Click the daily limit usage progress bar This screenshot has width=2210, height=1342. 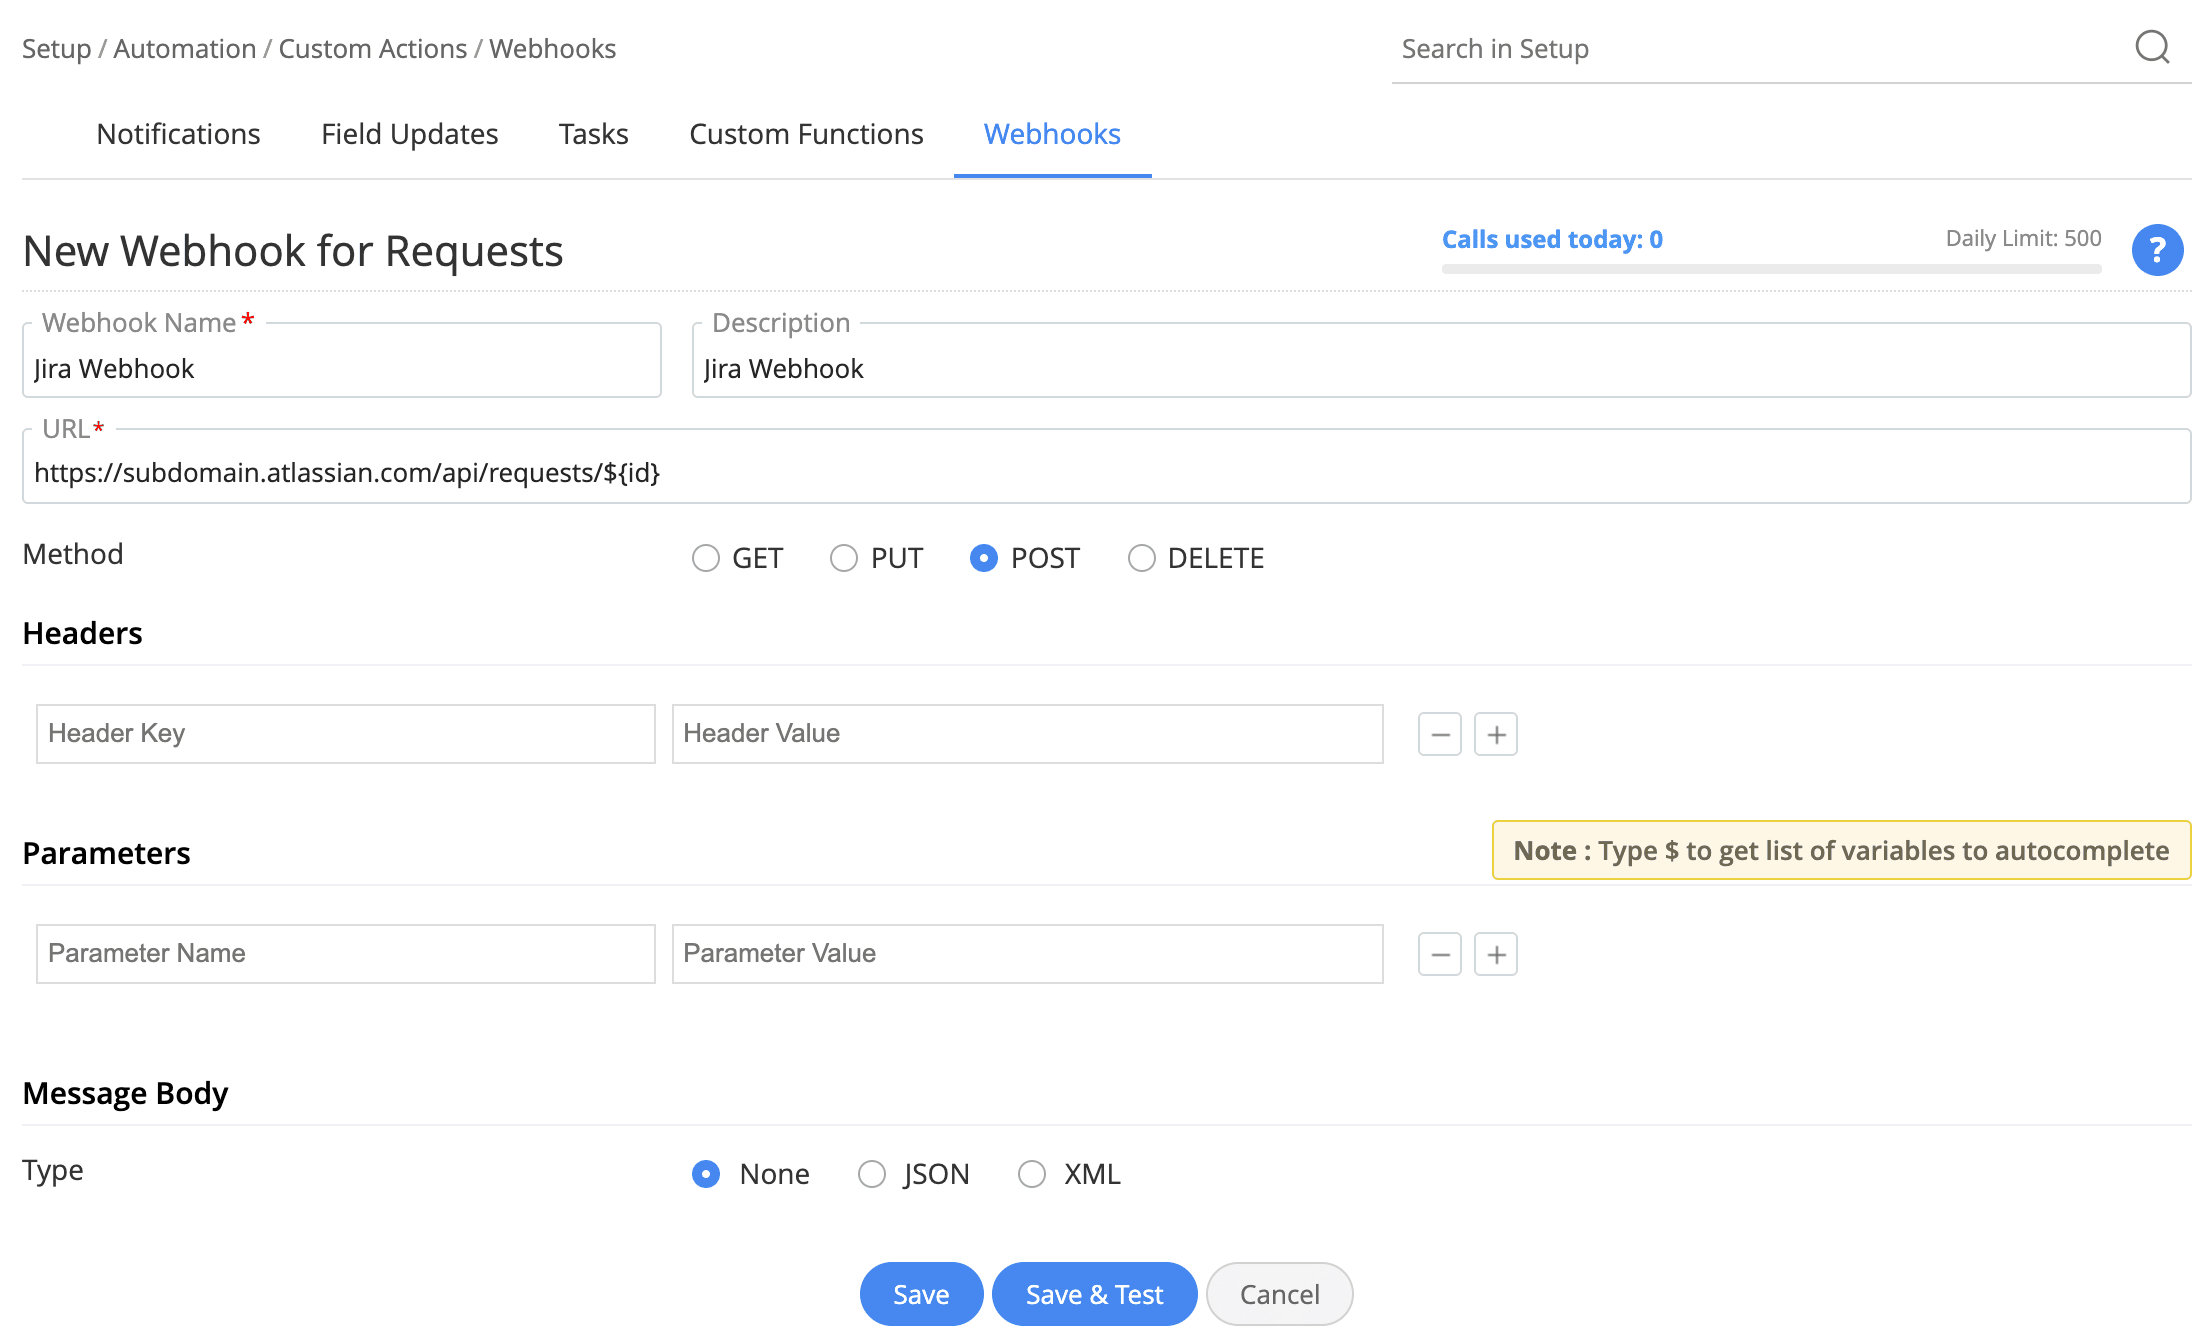(1771, 269)
